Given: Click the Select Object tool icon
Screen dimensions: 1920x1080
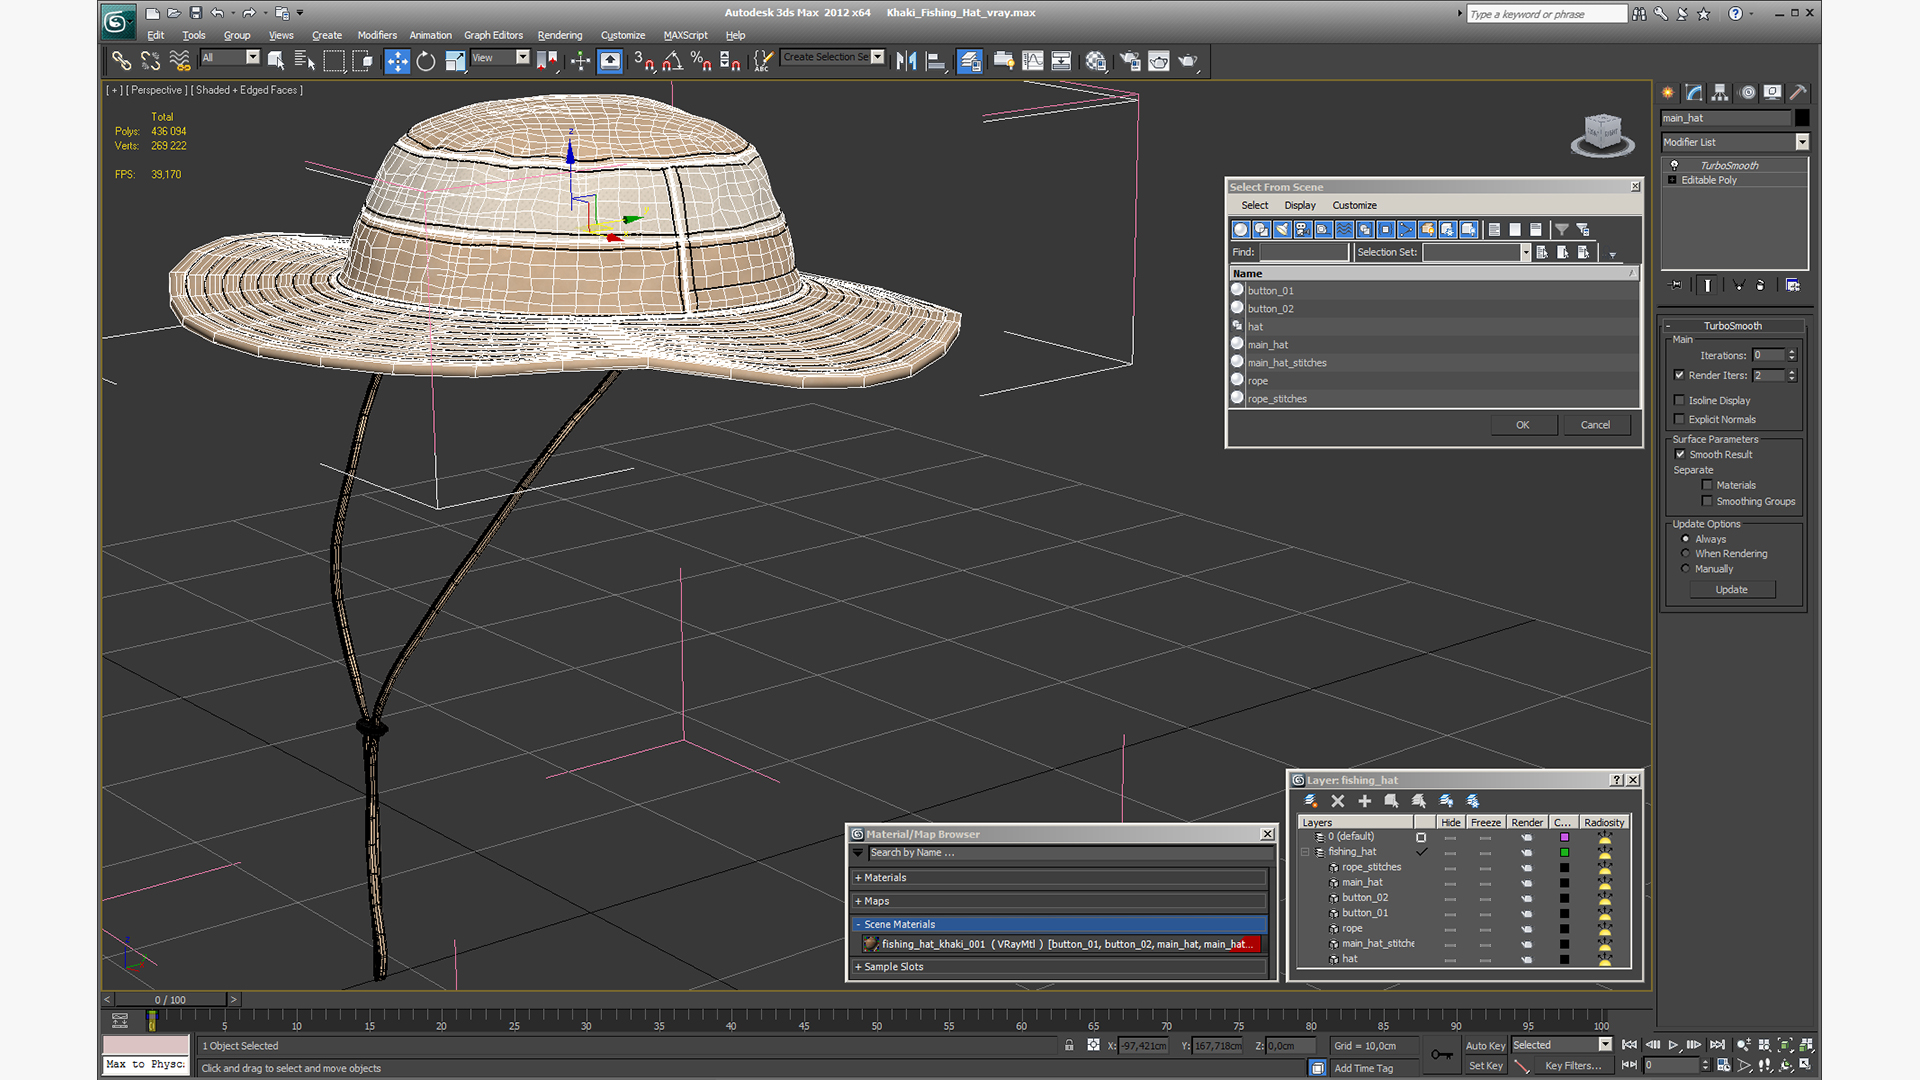Looking at the screenshot, I should (x=274, y=61).
